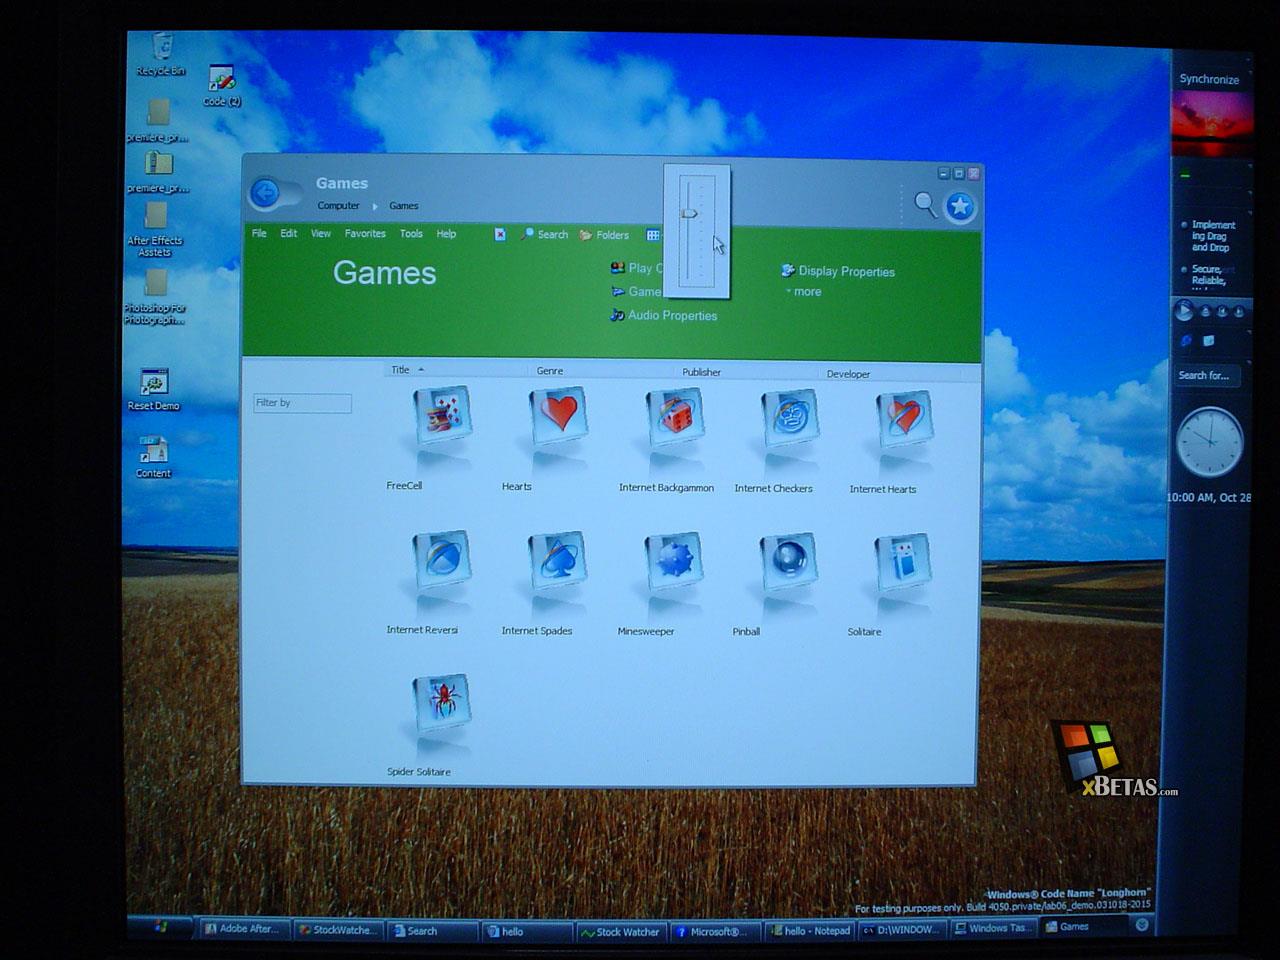The image size is (1280, 960).
Task: Click the blue Back arrow button
Action: pyautogui.click(x=266, y=193)
